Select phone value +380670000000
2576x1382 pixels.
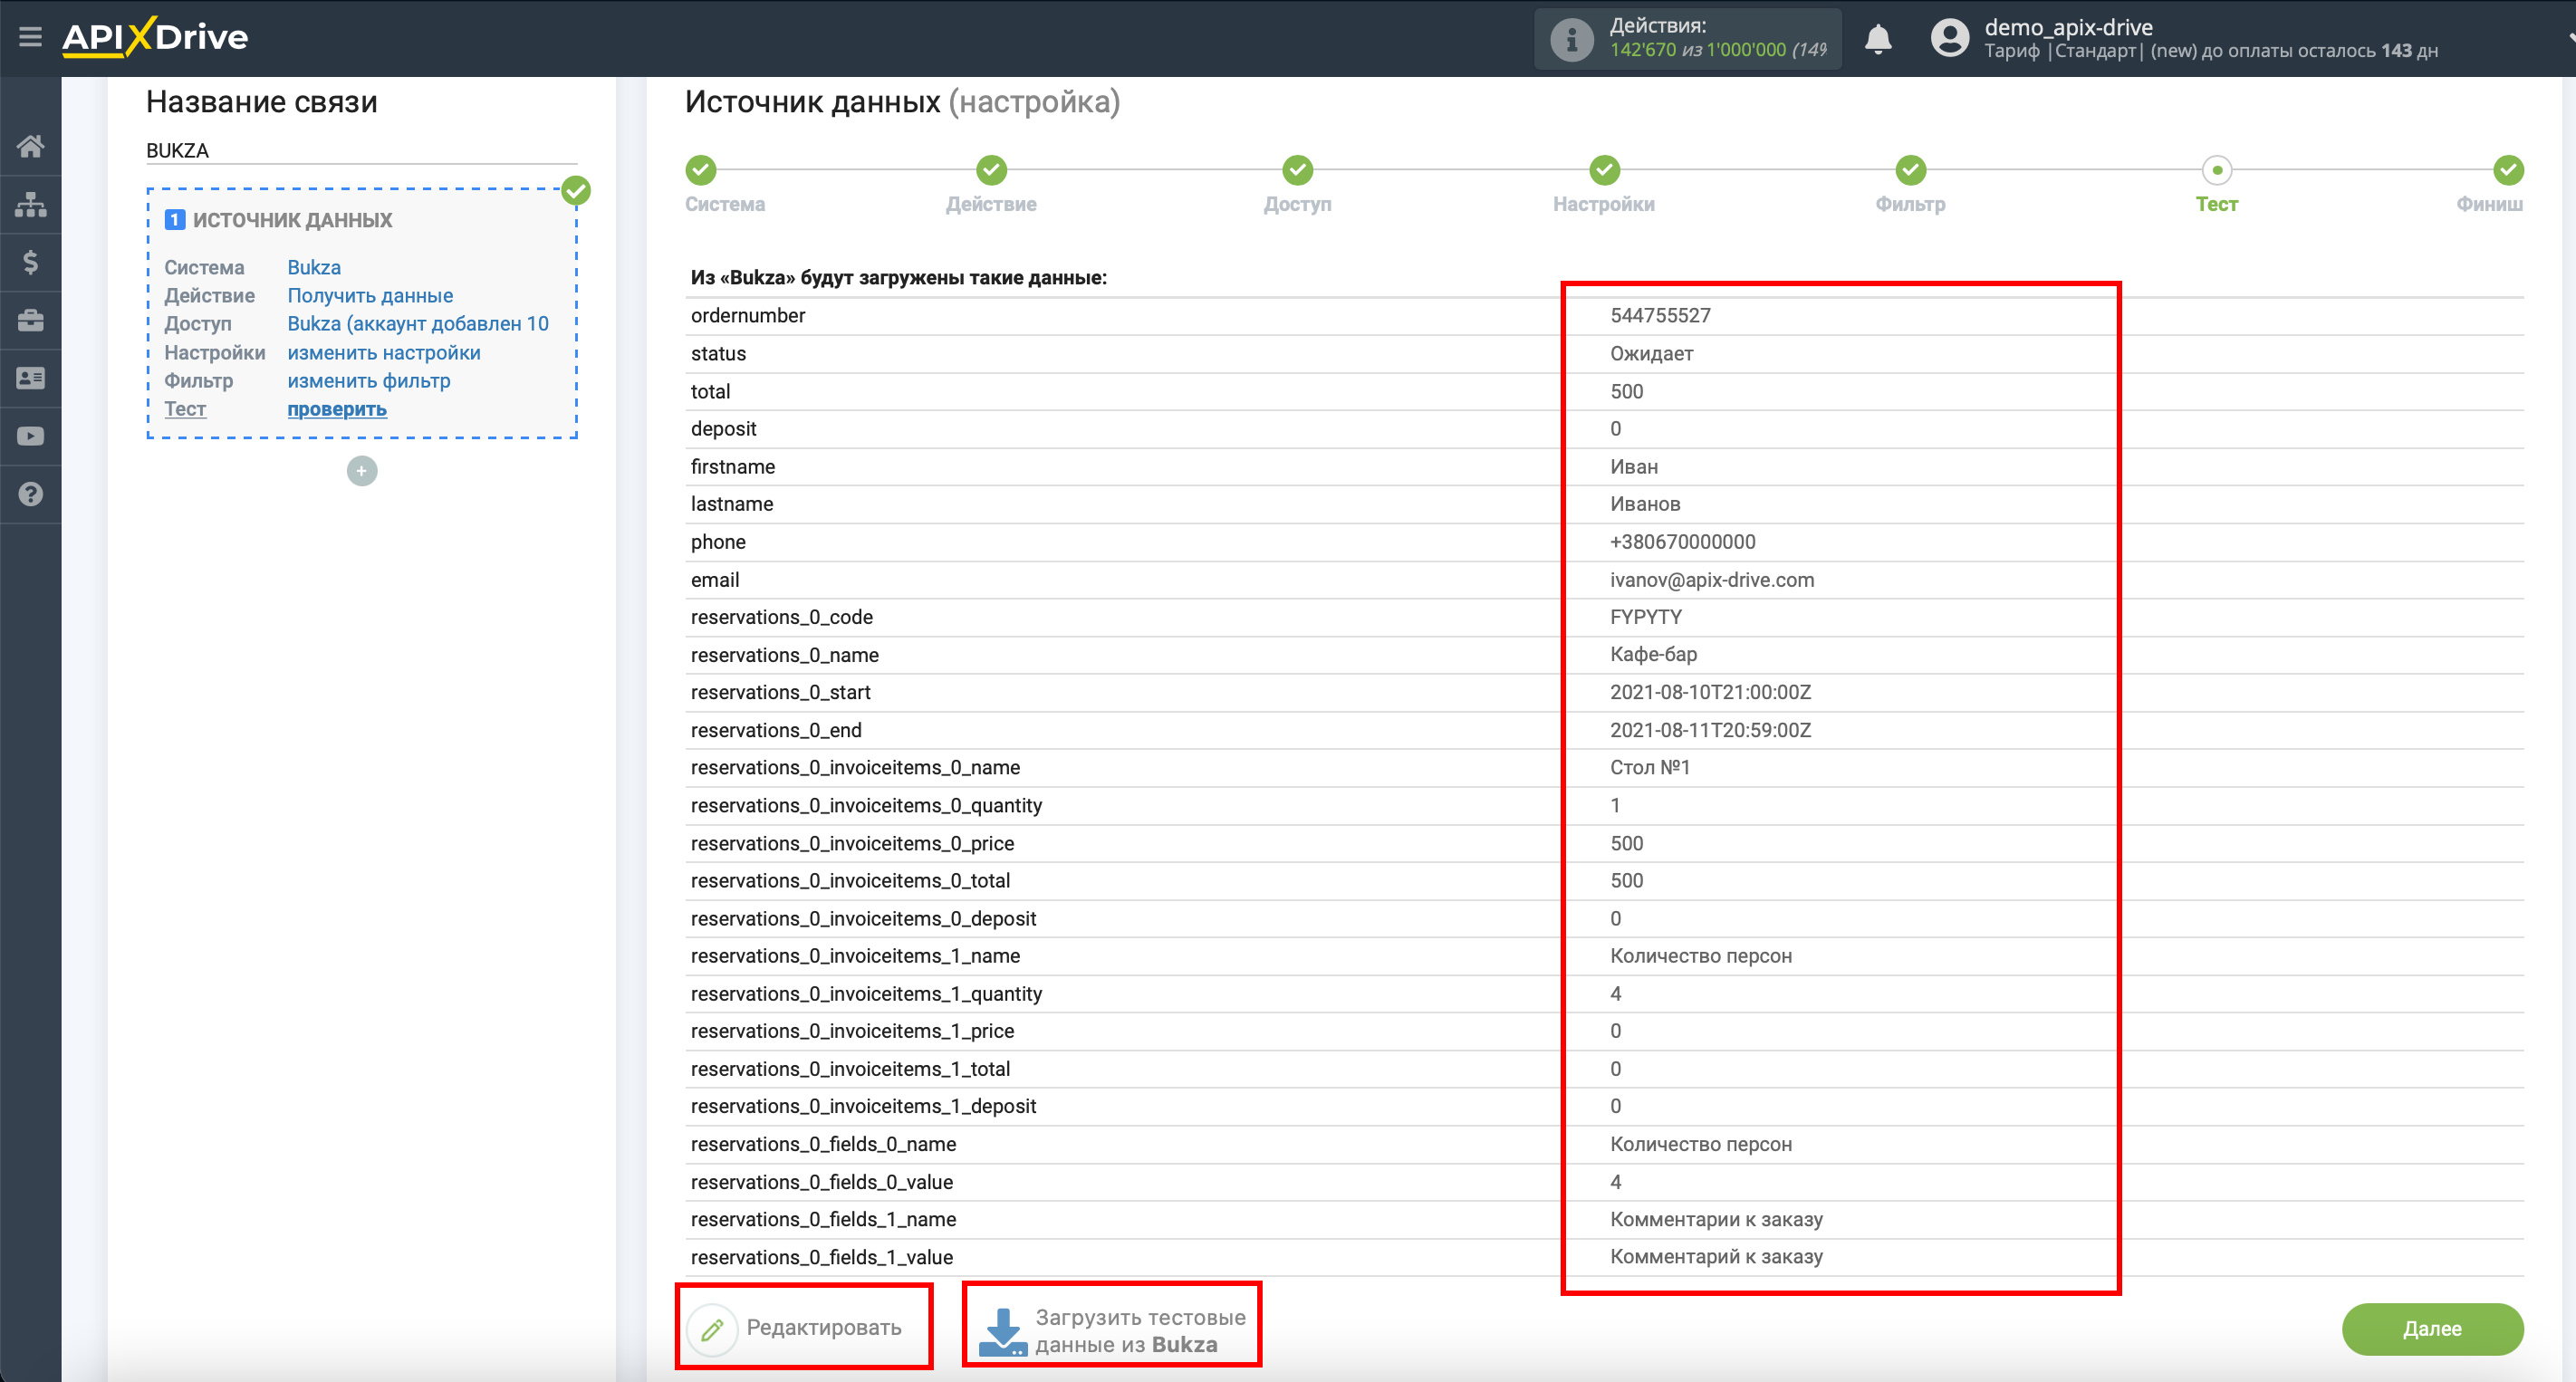1682,542
